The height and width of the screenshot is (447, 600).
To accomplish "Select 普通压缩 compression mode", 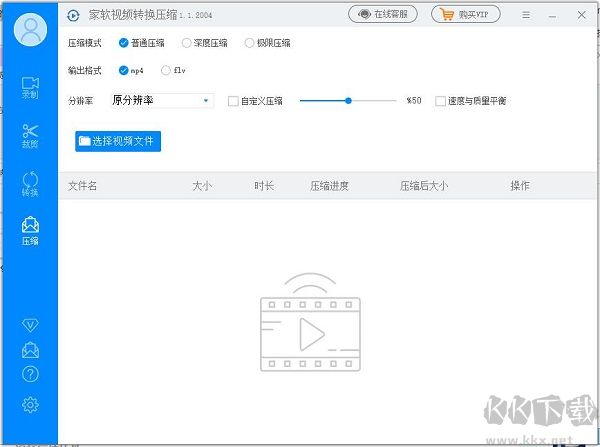I will coord(123,43).
